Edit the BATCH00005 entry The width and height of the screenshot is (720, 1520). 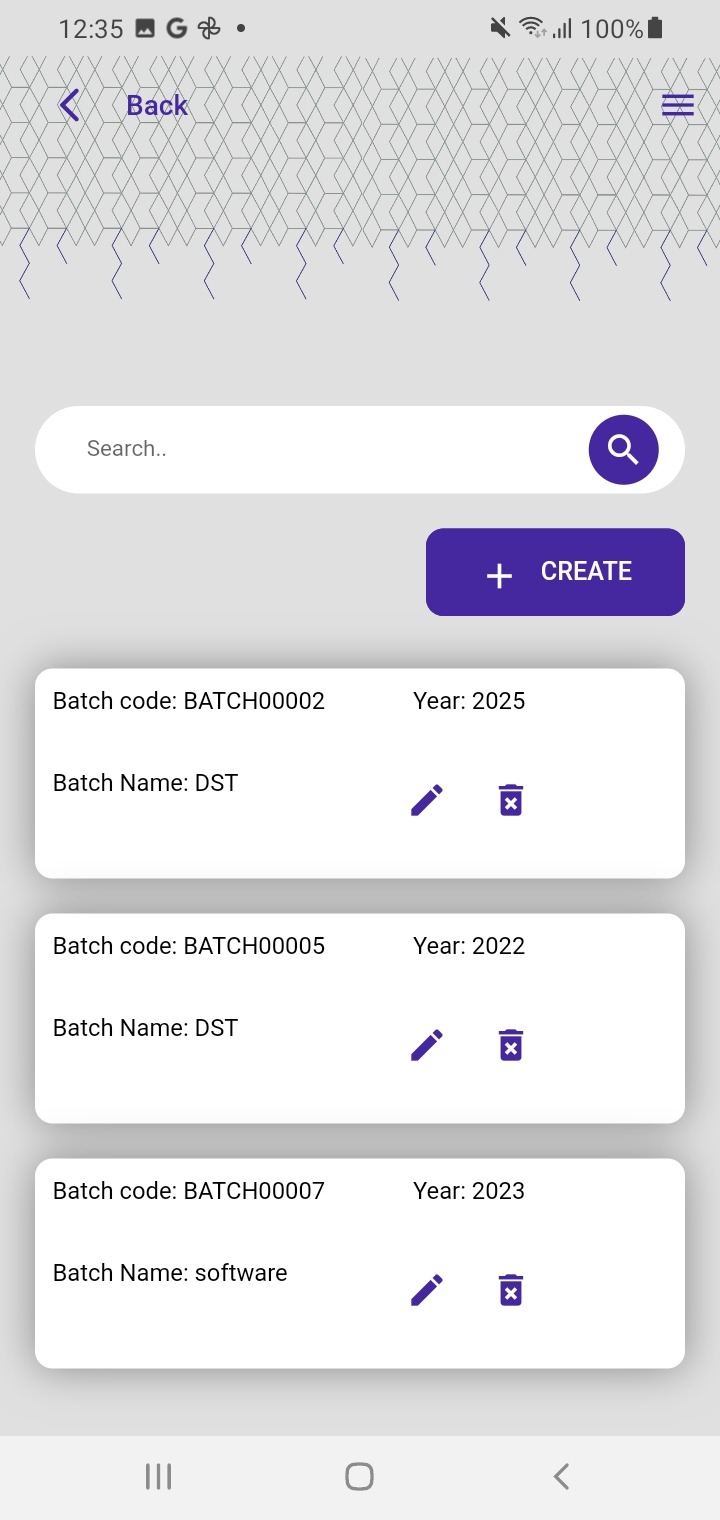point(427,1045)
